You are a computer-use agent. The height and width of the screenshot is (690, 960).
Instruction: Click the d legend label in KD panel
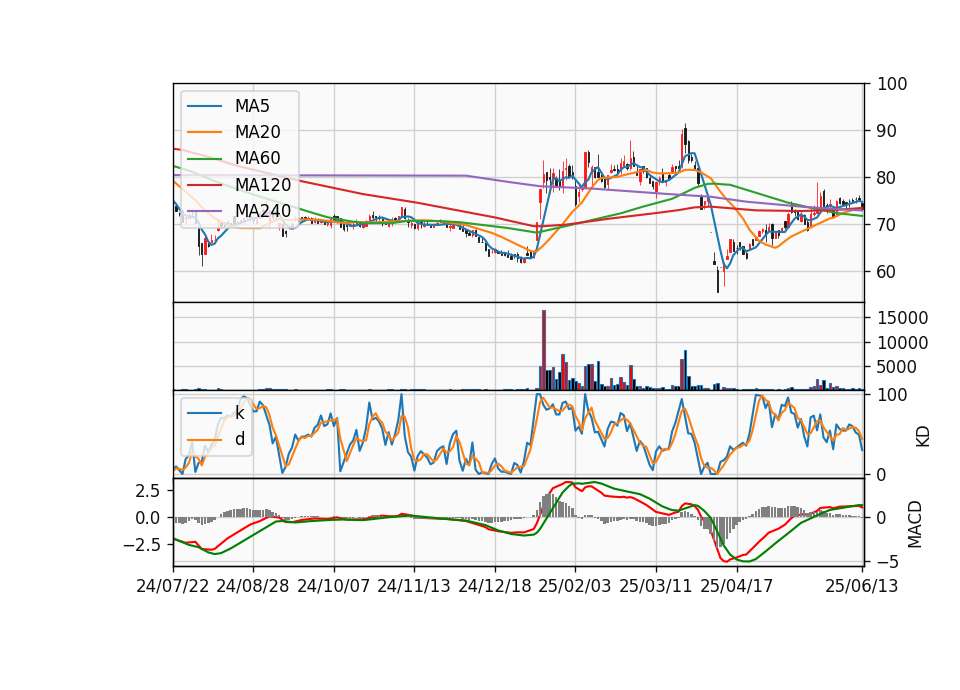point(240,439)
